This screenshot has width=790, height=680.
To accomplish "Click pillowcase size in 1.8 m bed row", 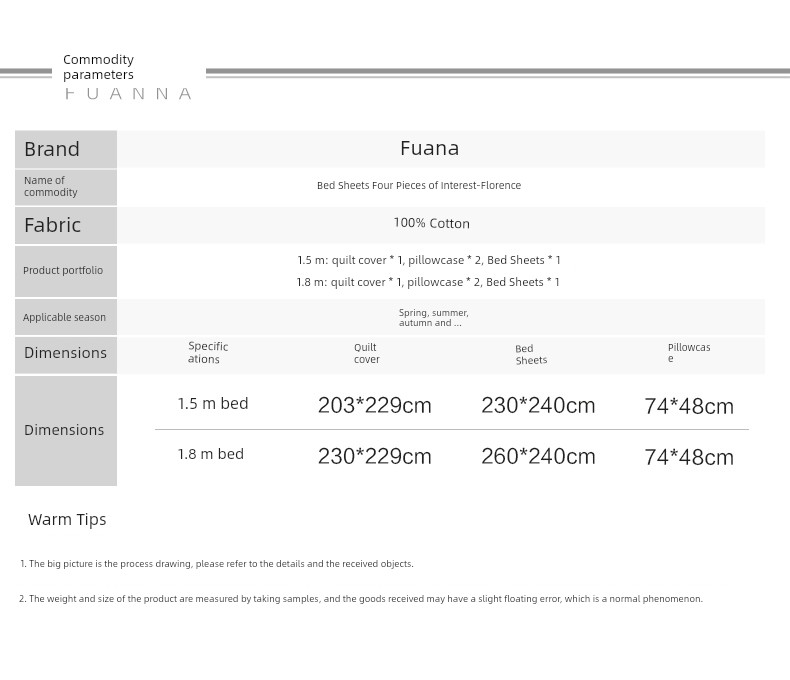I will coord(689,458).
